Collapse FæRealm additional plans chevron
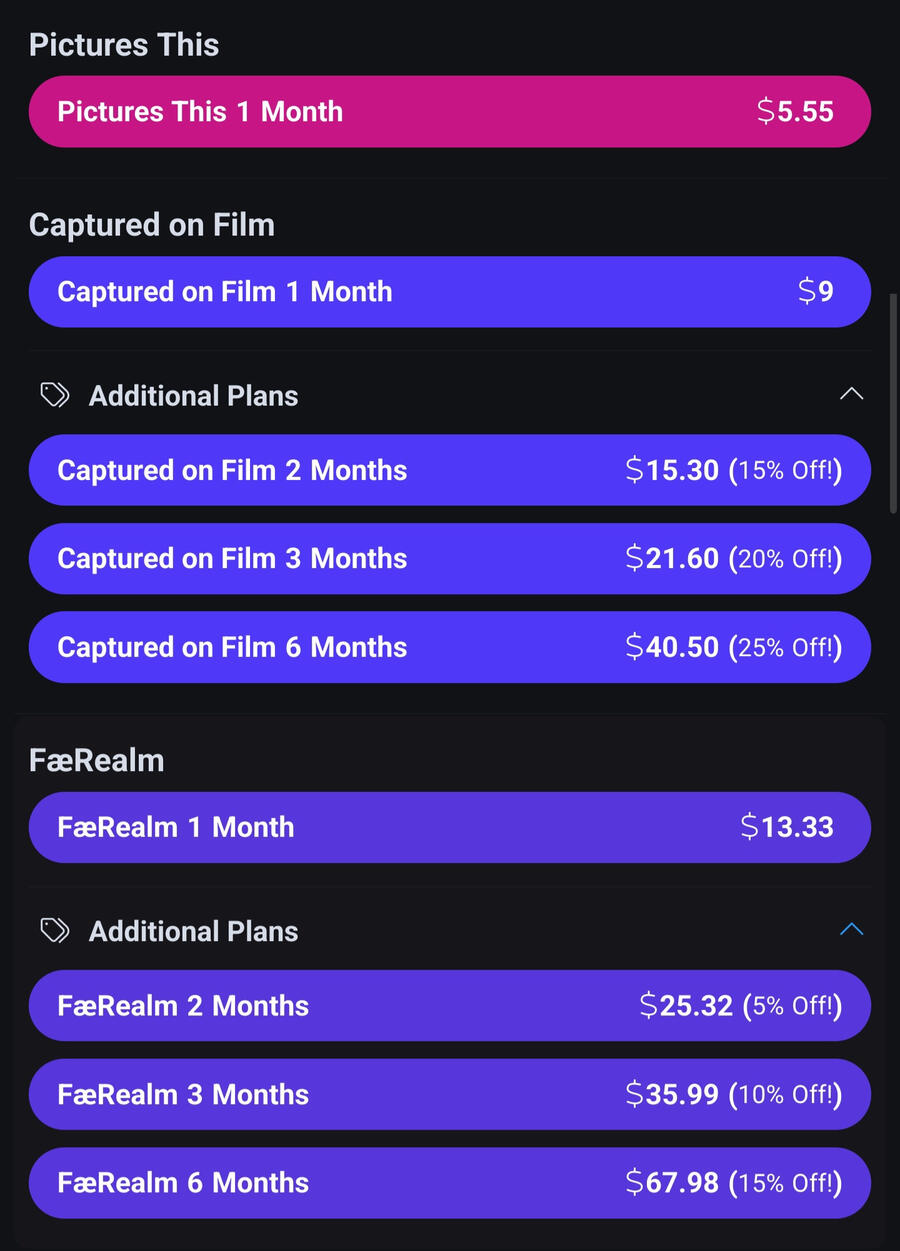900x1251 pixels. (x=851, y=930)
